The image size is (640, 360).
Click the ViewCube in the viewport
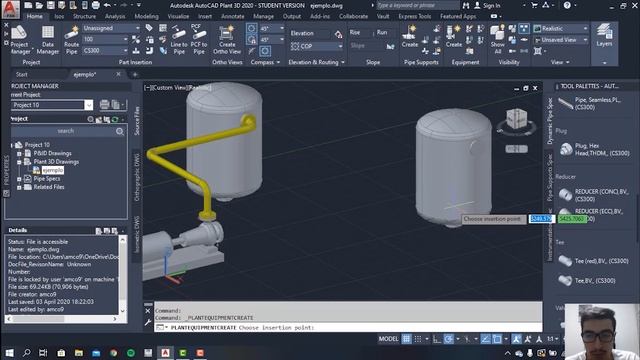click(516, 119)
